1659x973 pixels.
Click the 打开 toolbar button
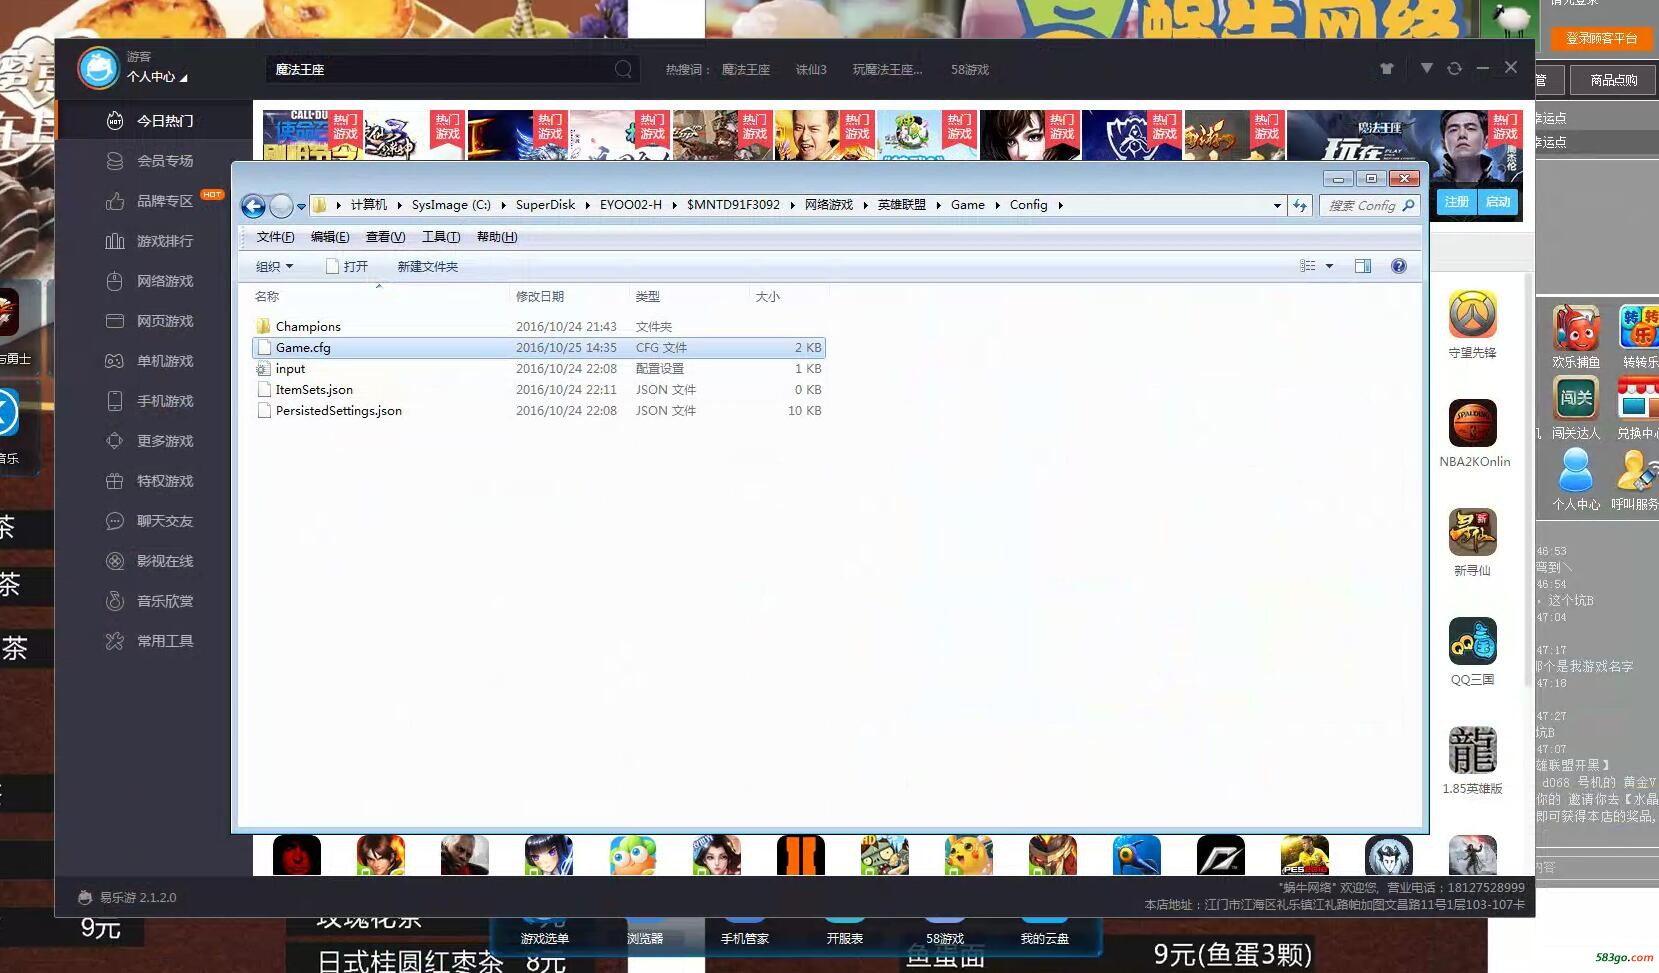(347, 266)
